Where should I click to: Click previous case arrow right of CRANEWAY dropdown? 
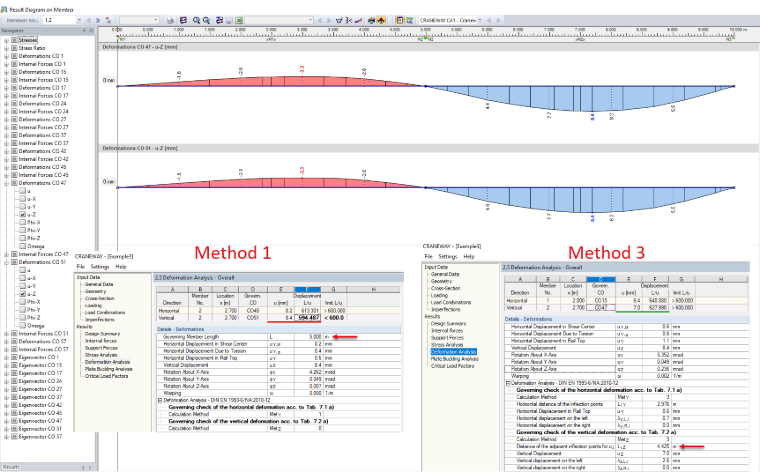click(490, 20)
